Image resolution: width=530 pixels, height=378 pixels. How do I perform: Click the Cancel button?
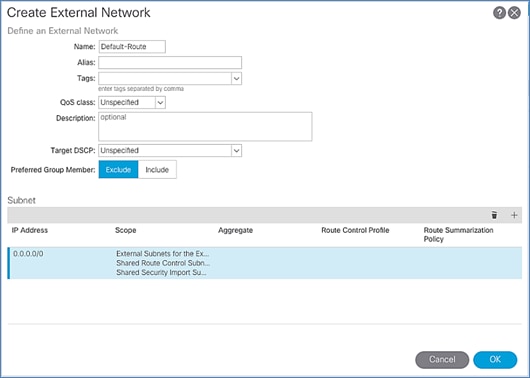[442, 359]
